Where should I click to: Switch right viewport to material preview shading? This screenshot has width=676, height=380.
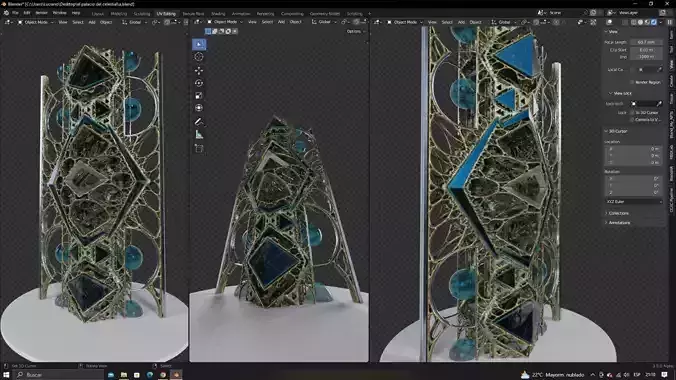click(647, 22)
